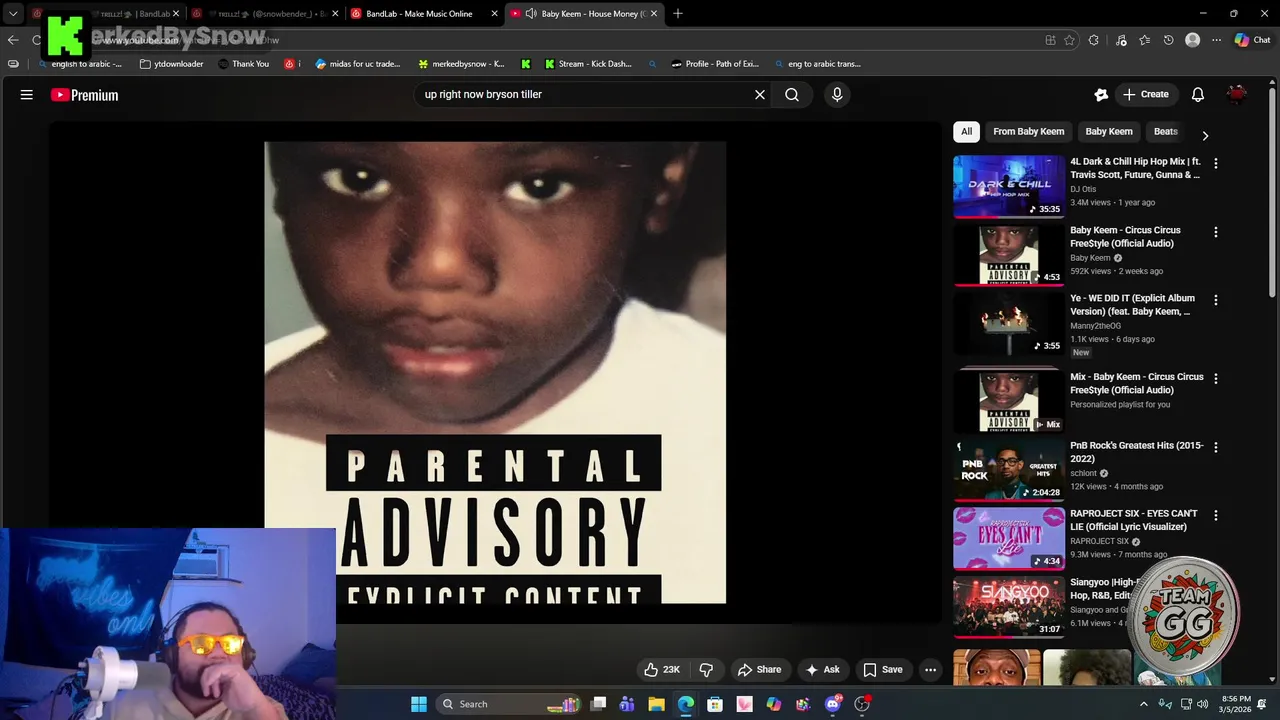Clear the search text with the X
The height and width of the screenshot is (720, 1280).
click(x=760, y=95)
